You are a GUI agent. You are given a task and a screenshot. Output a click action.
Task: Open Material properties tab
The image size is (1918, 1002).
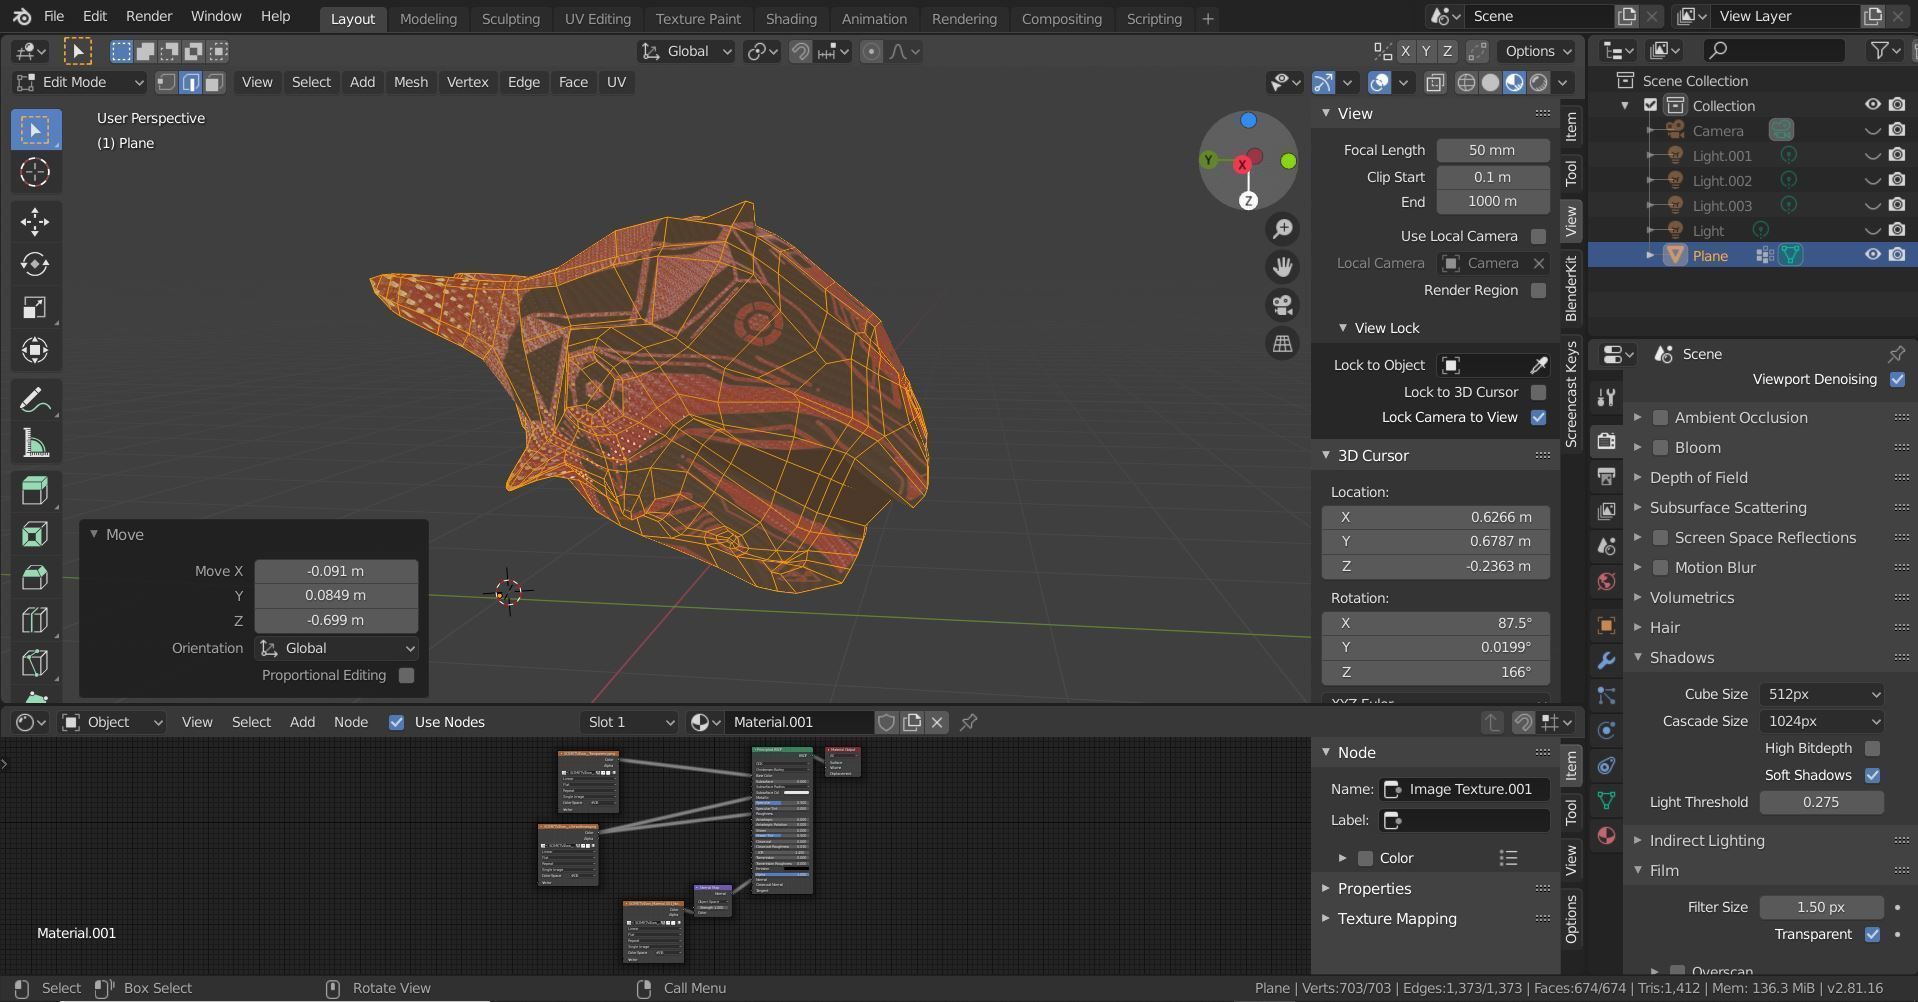coord(1606,835)
